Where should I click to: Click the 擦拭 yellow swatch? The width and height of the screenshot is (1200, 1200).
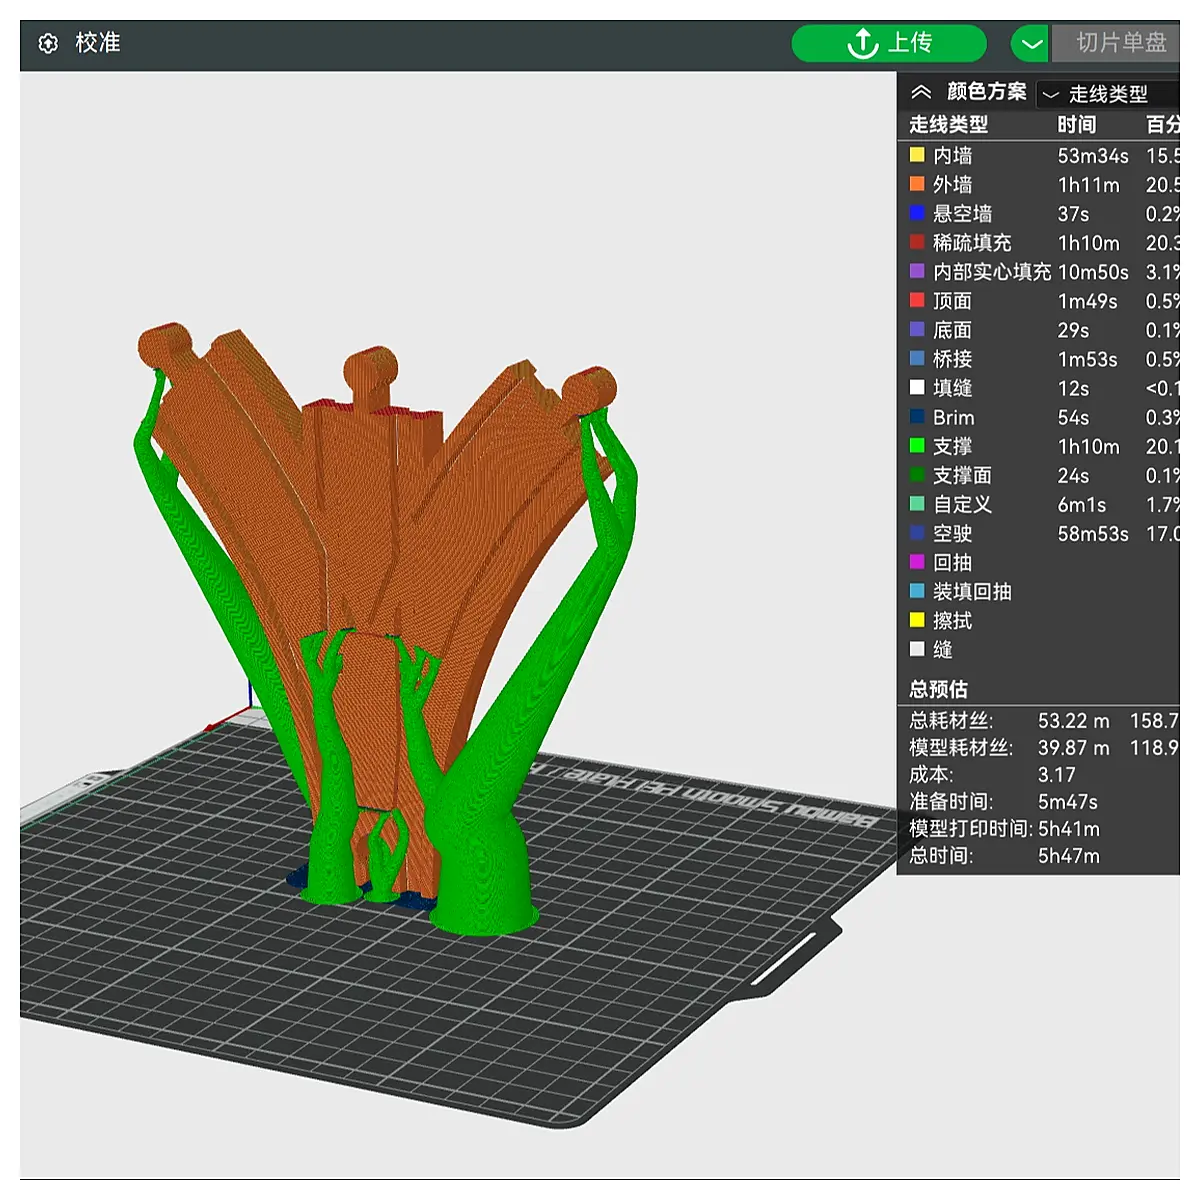tap(917, 620)
